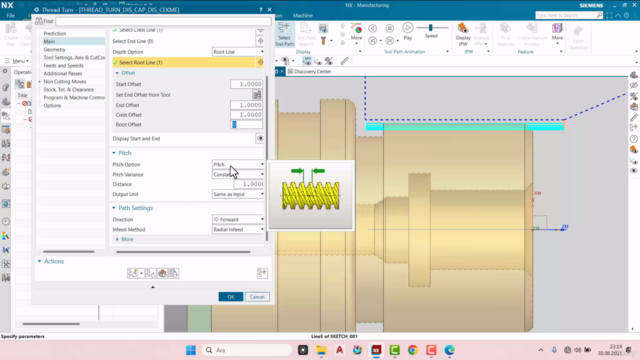Click the Select End Line target icon
The width and height of the screenshot is (640, 360).
point(260,41)
